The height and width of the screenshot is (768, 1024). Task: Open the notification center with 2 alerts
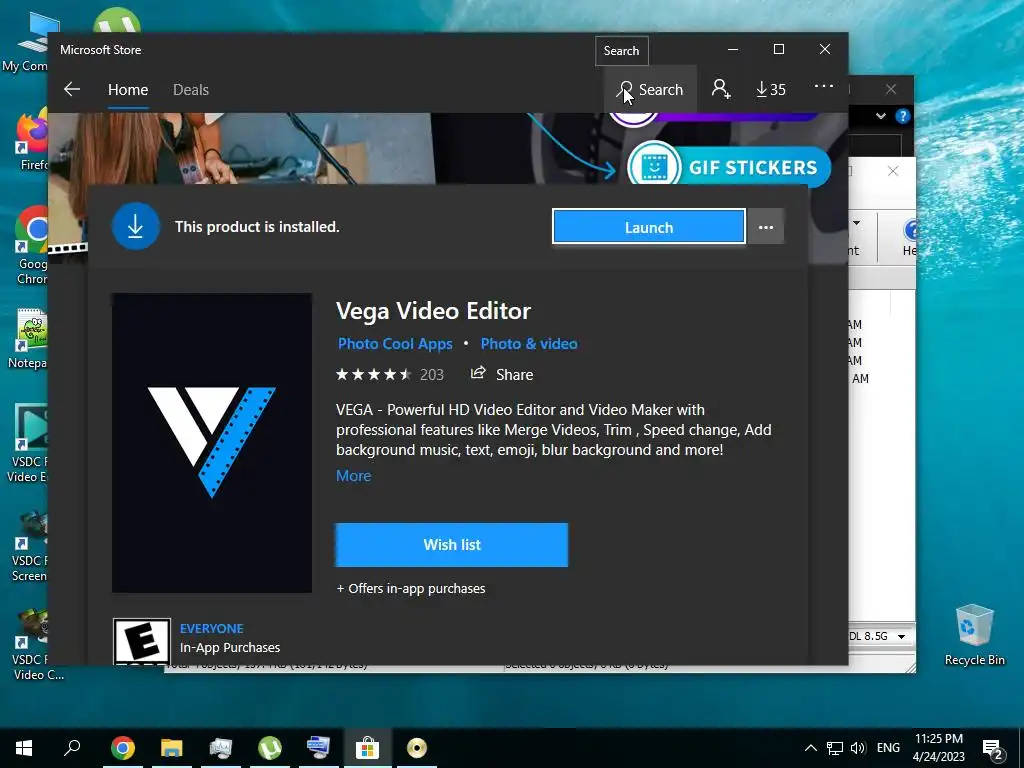tap(993, 749)
